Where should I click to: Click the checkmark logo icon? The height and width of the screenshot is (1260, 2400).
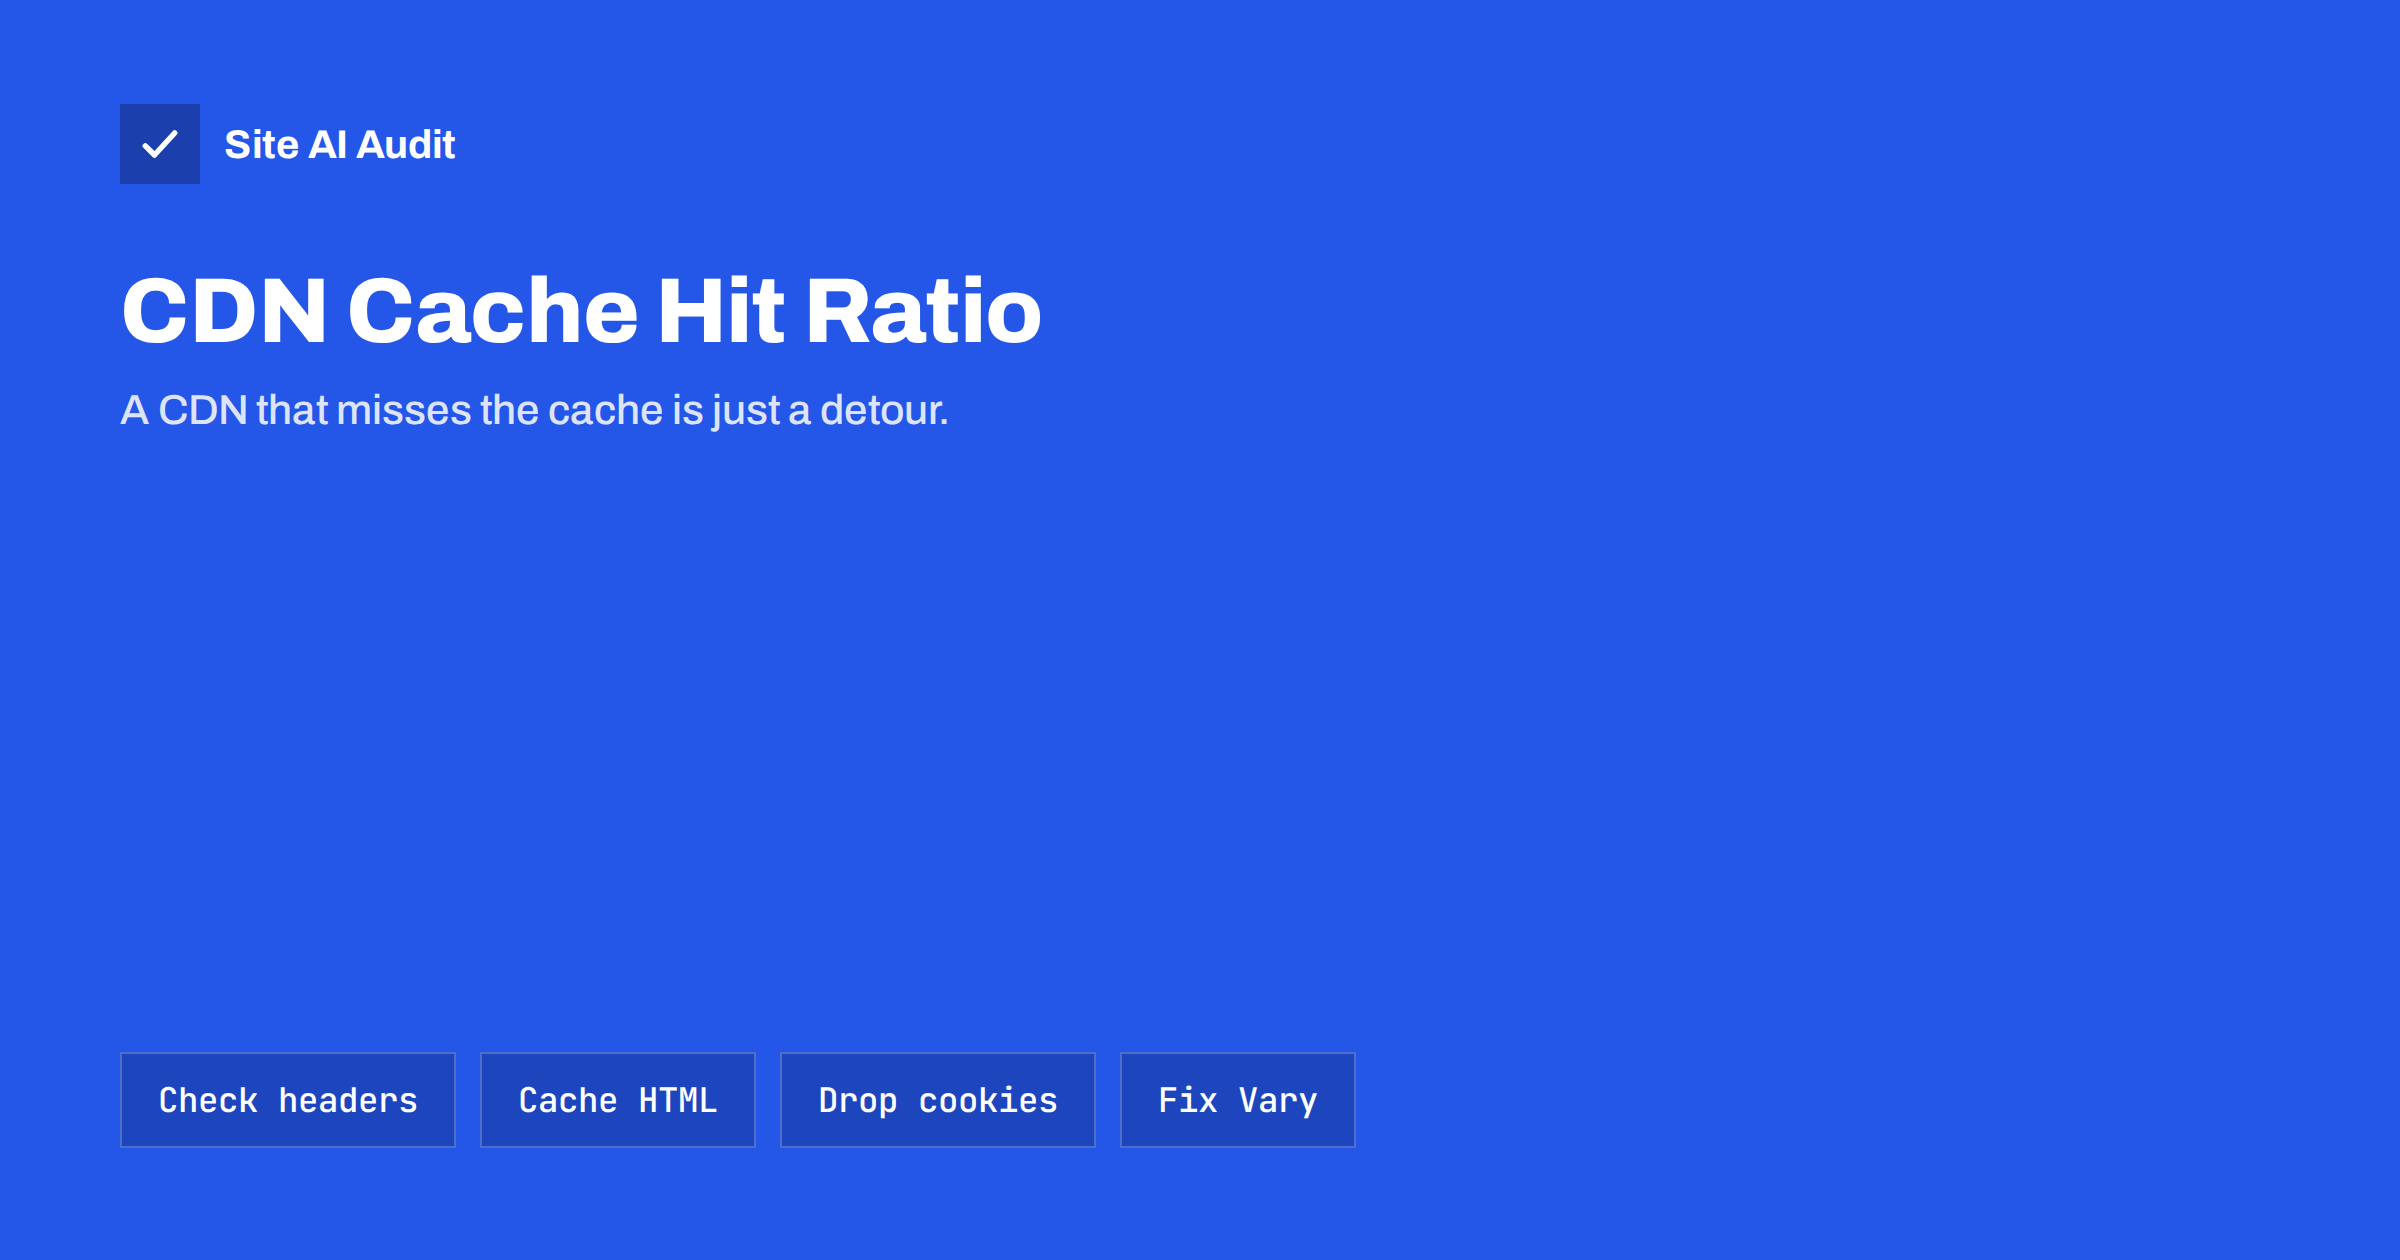(x=160, y=144)
